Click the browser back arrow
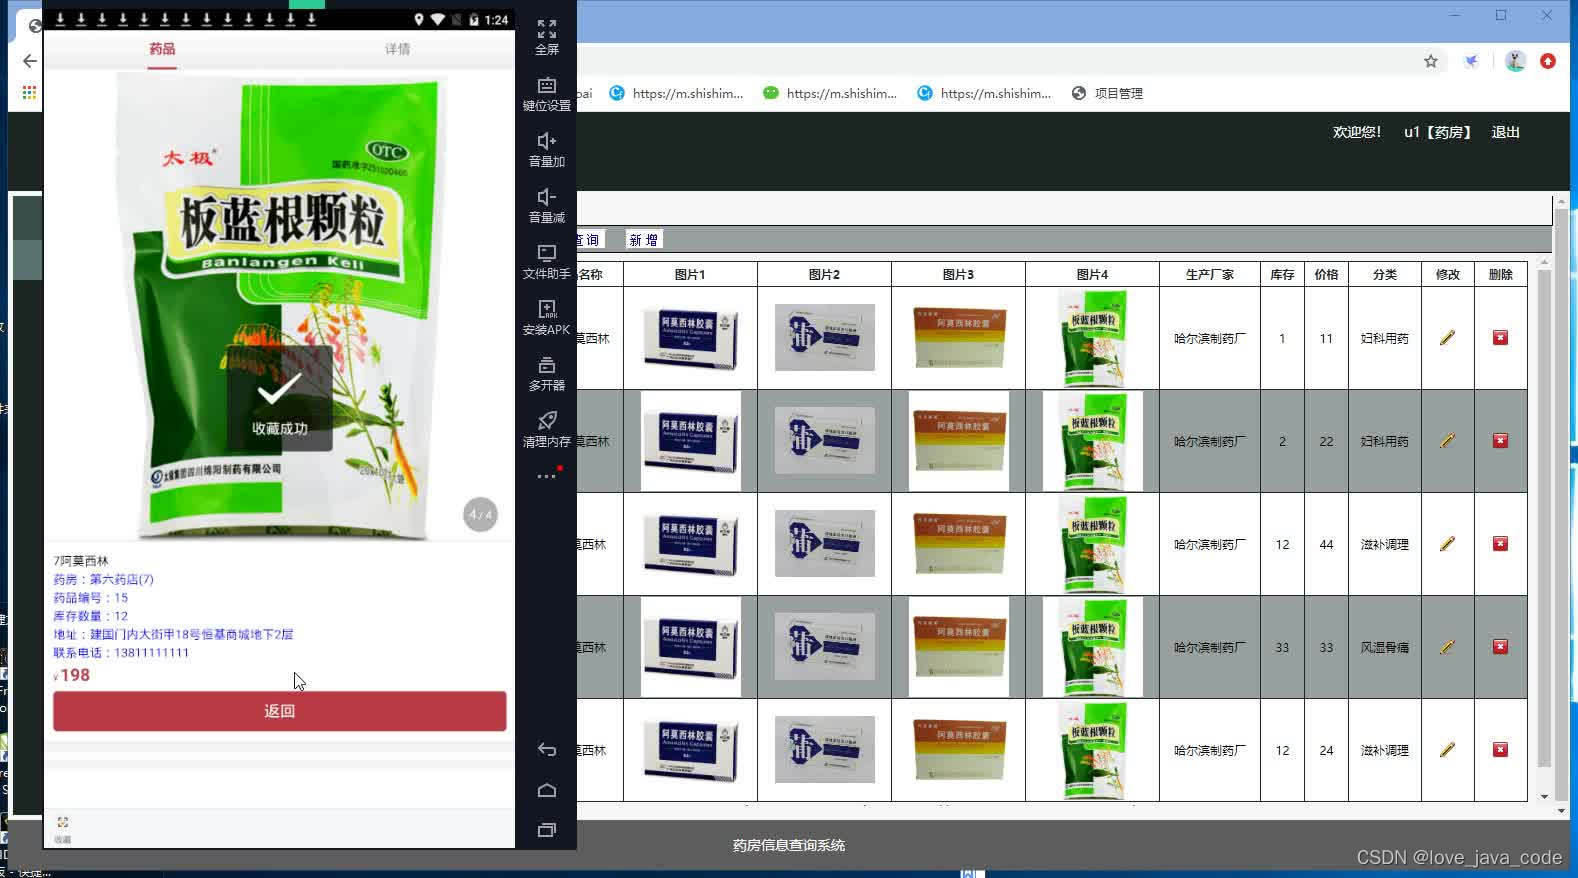Image resolution: width=1578 pixels, height=878 pixels. pyautogui.click(x=30, y=61)
